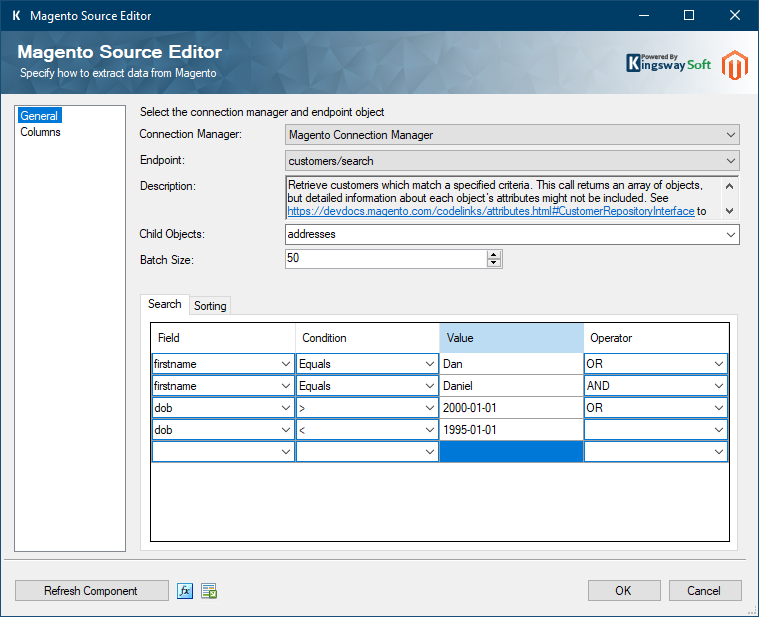This screenshot has width=759, height=617.
Task: Click the Value column header
Action: (511, 338)
